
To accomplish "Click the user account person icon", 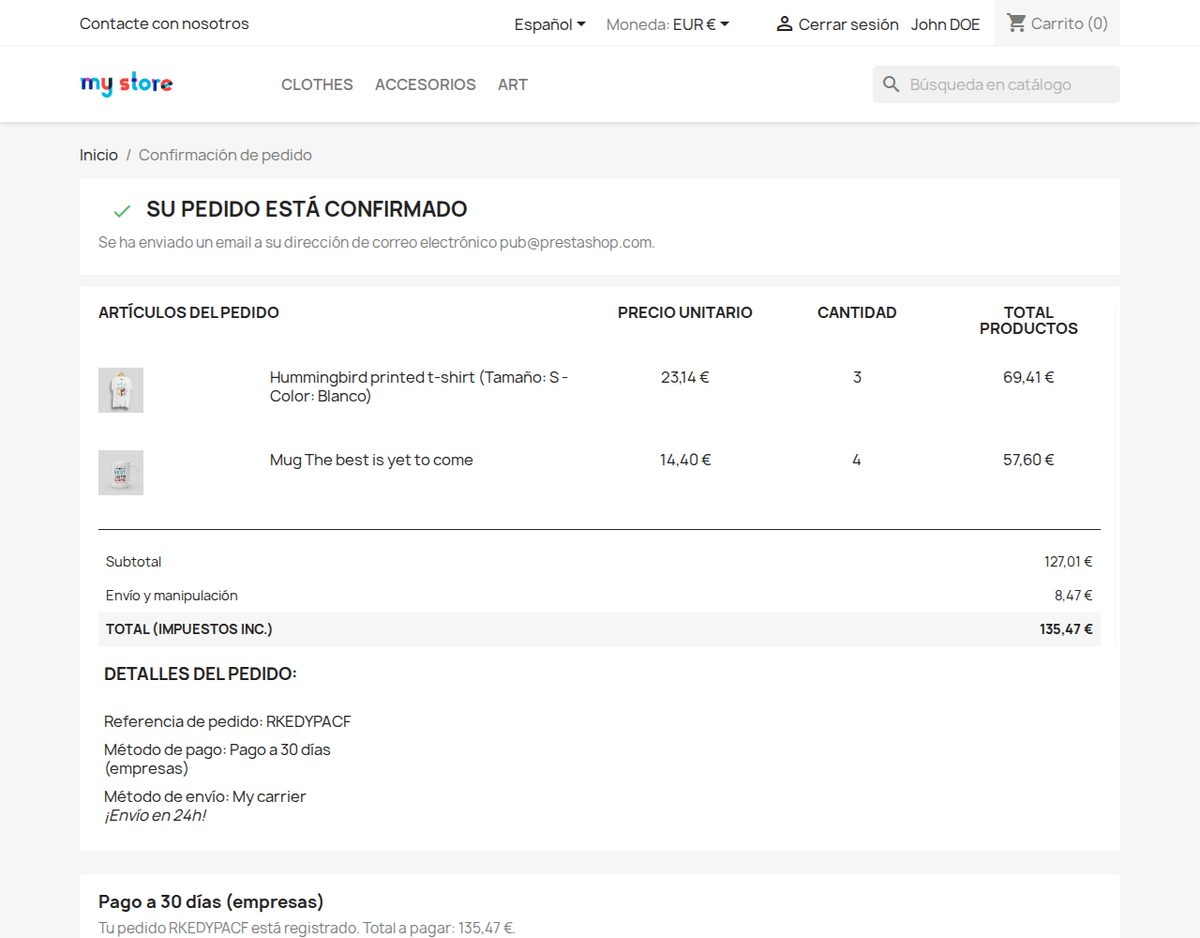I will pos(784,23).
